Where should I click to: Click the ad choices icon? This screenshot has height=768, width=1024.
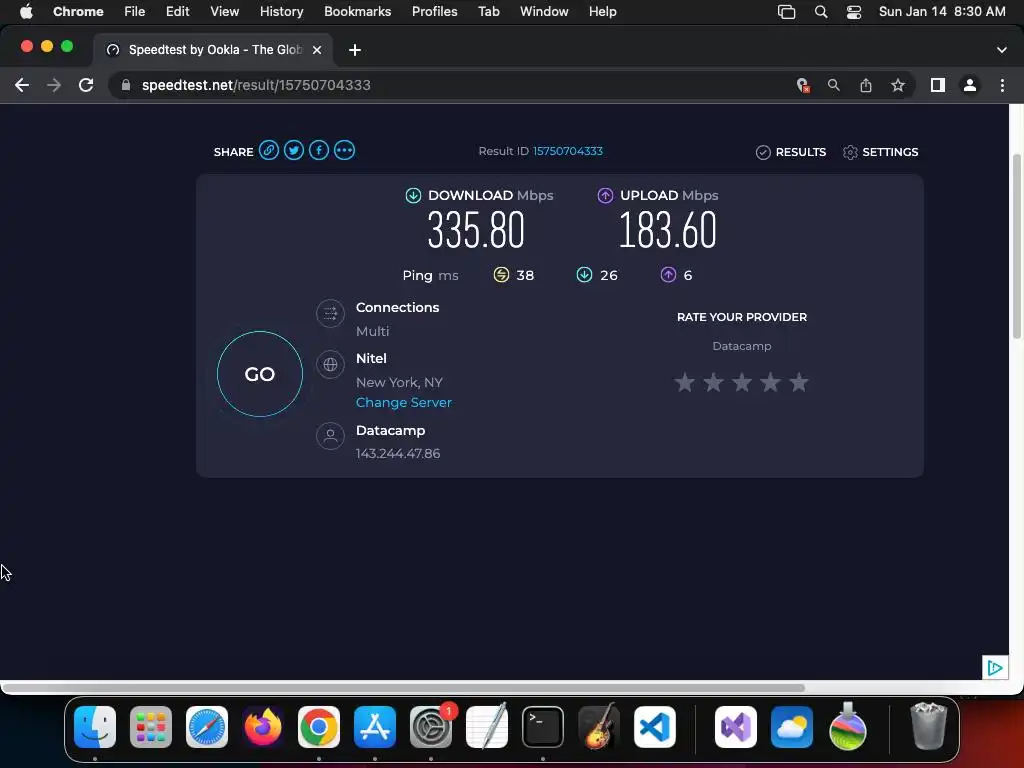point(995,667)
